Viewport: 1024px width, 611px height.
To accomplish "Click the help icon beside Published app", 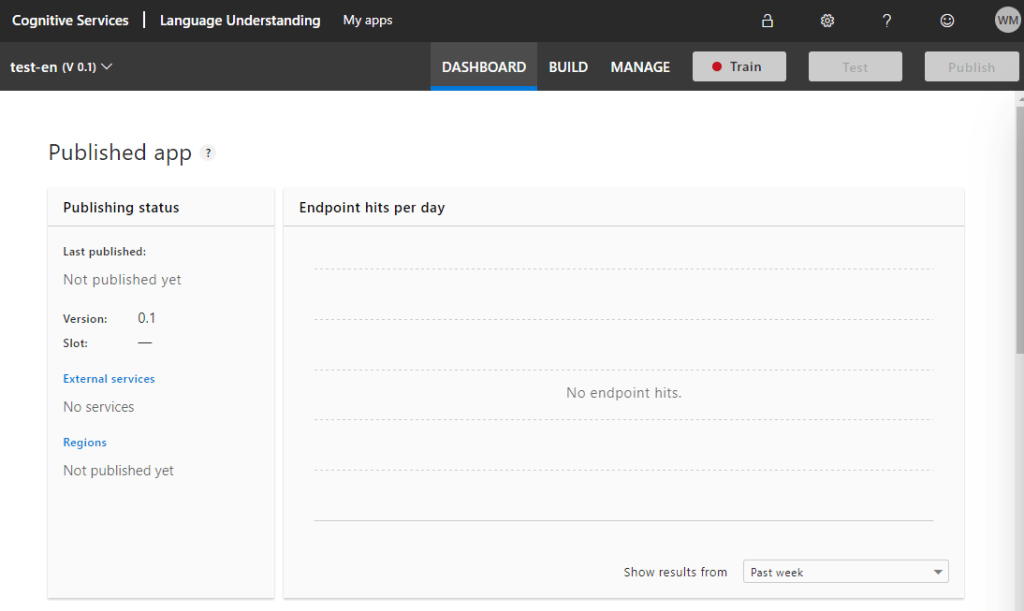I will point(208,153).
